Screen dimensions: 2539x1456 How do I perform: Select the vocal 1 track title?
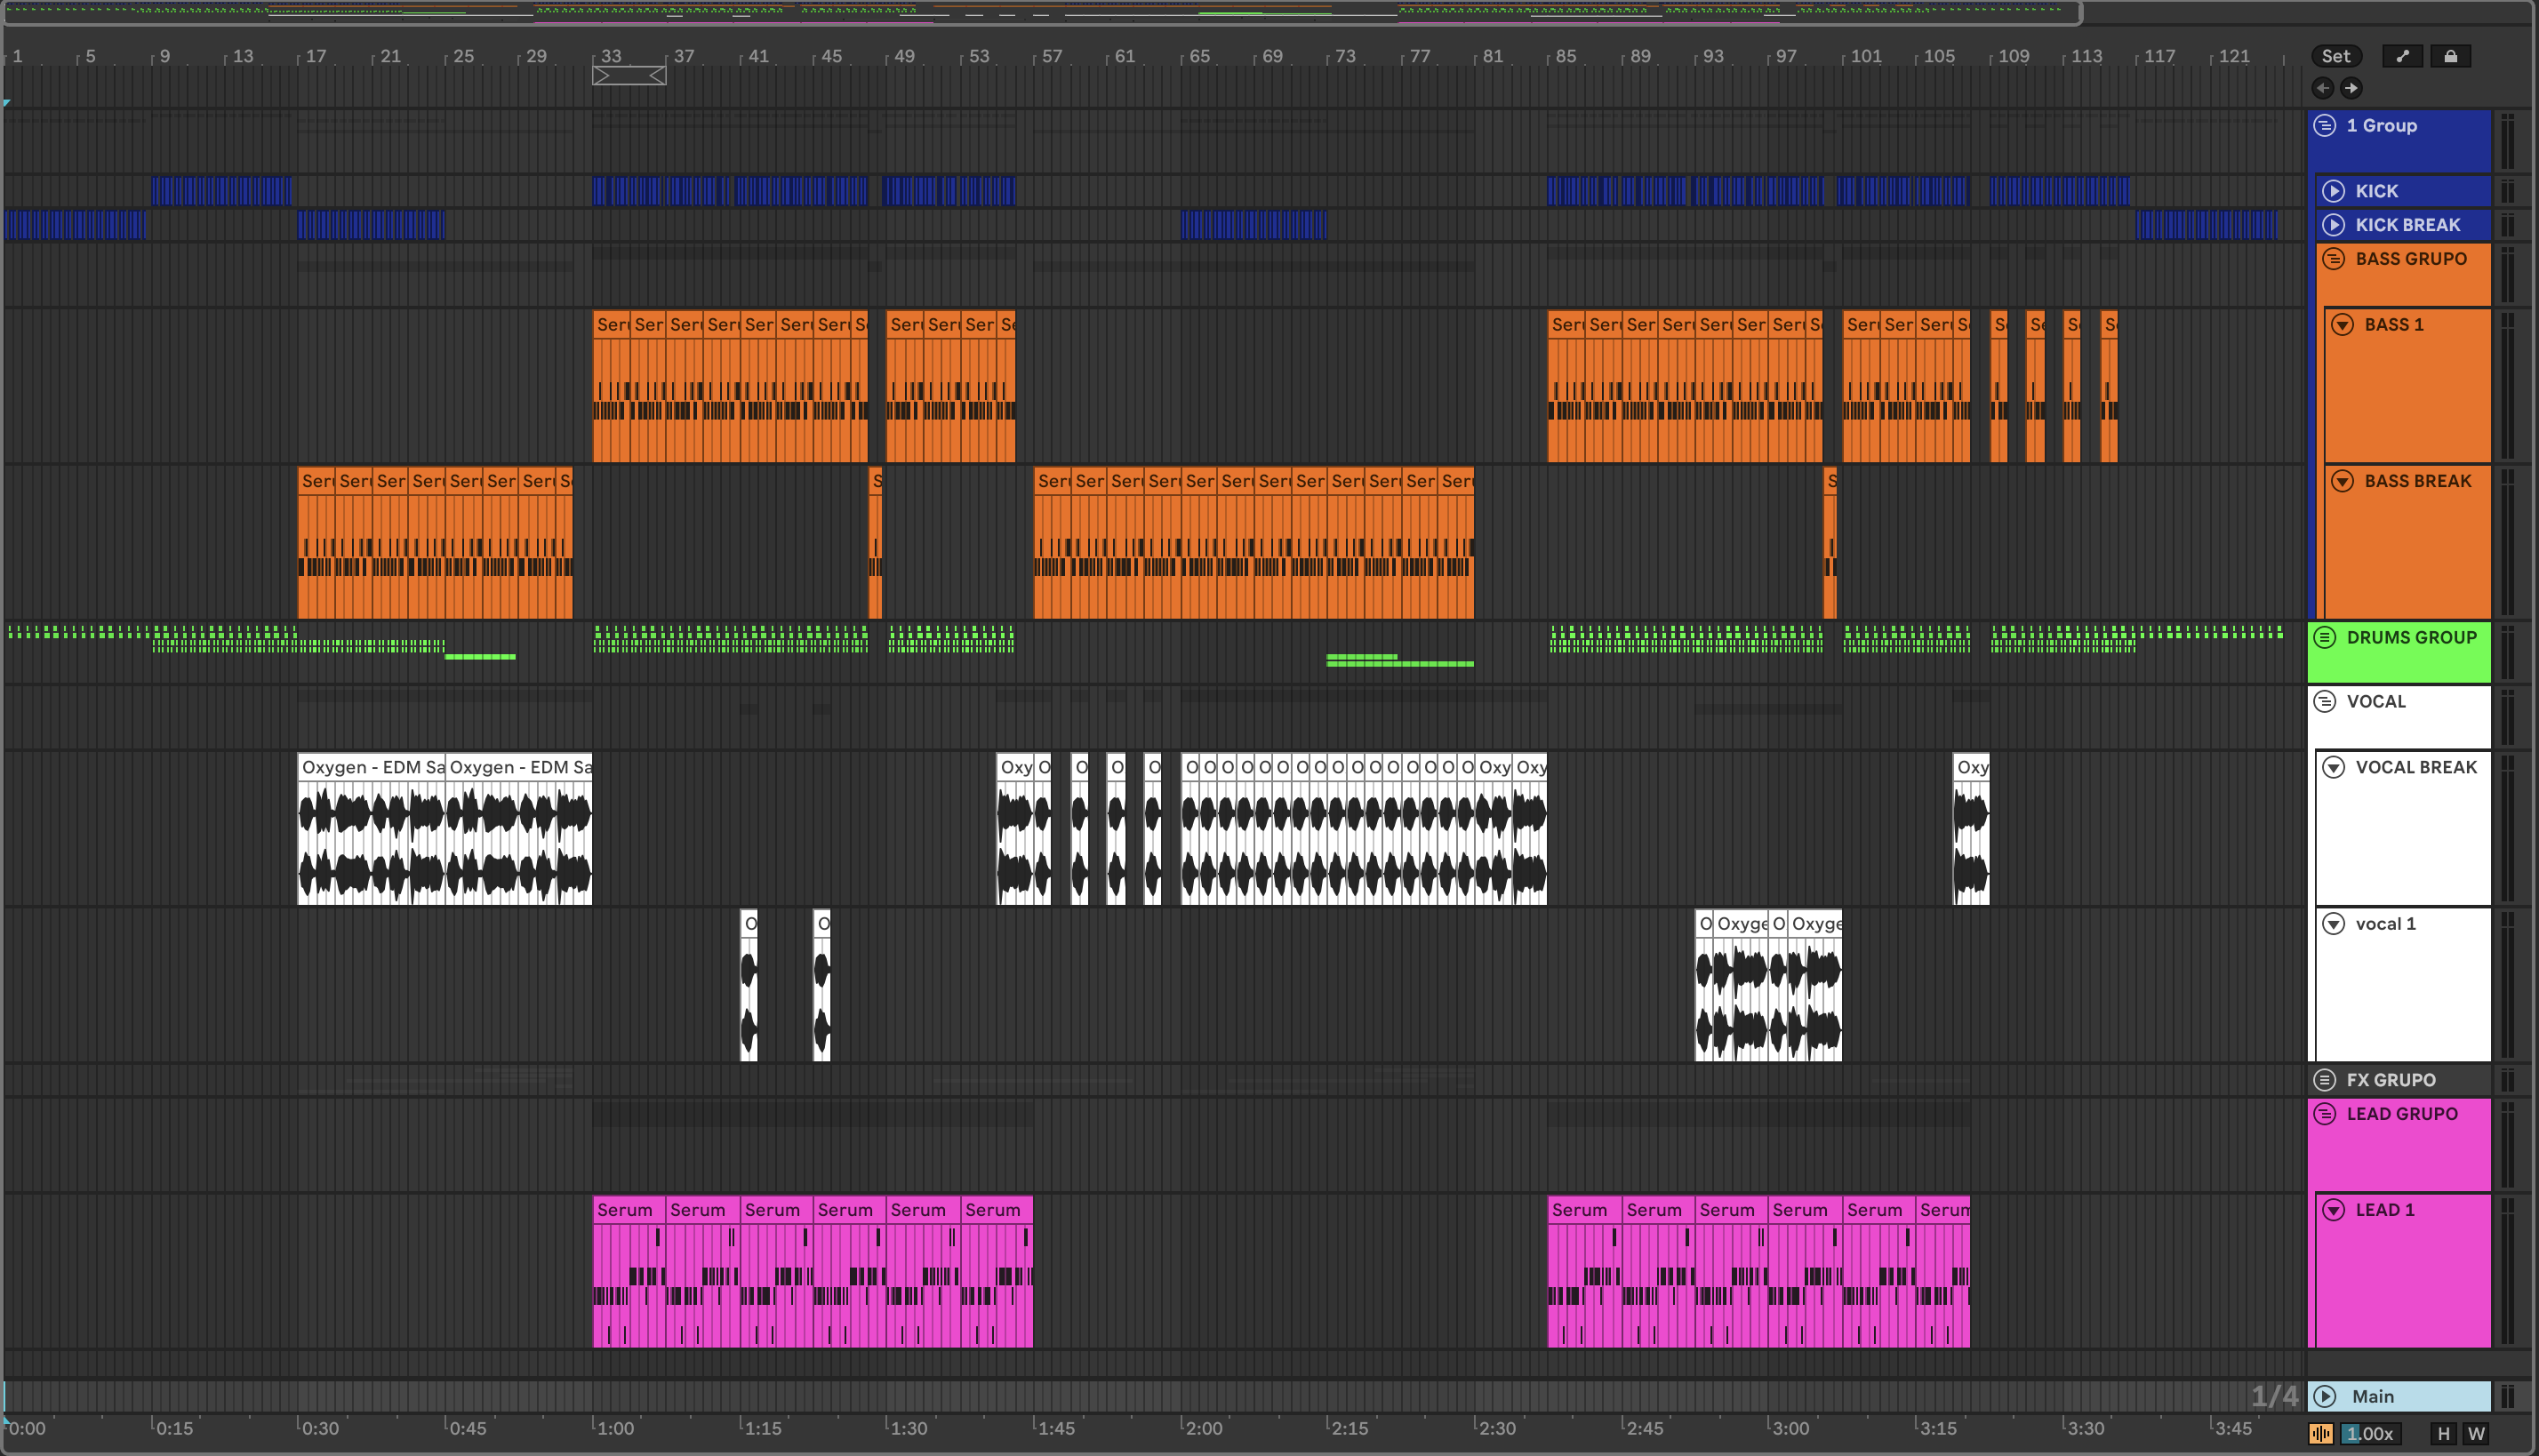2385,924
